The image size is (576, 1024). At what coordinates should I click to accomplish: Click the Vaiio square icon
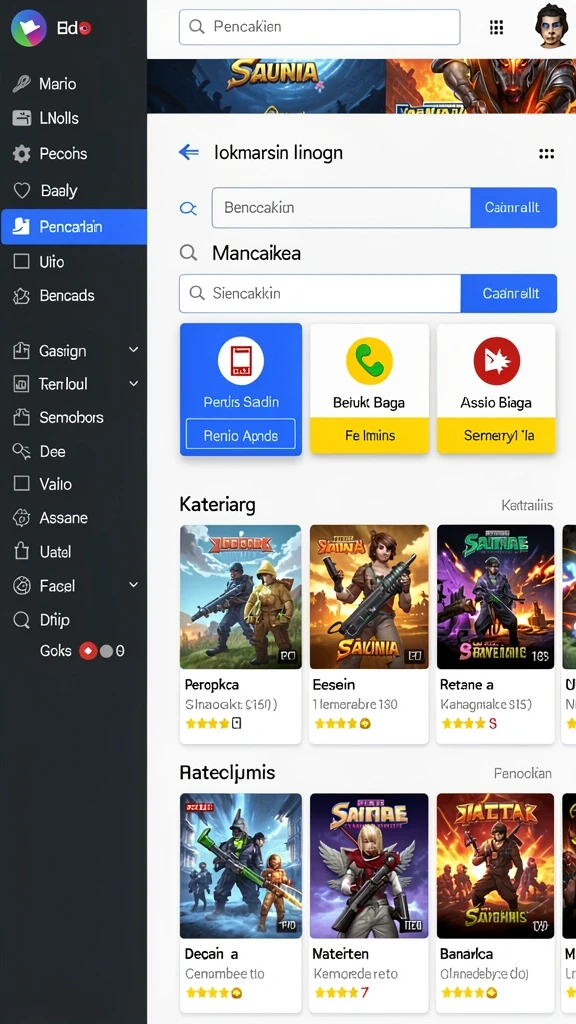[22, 484]
